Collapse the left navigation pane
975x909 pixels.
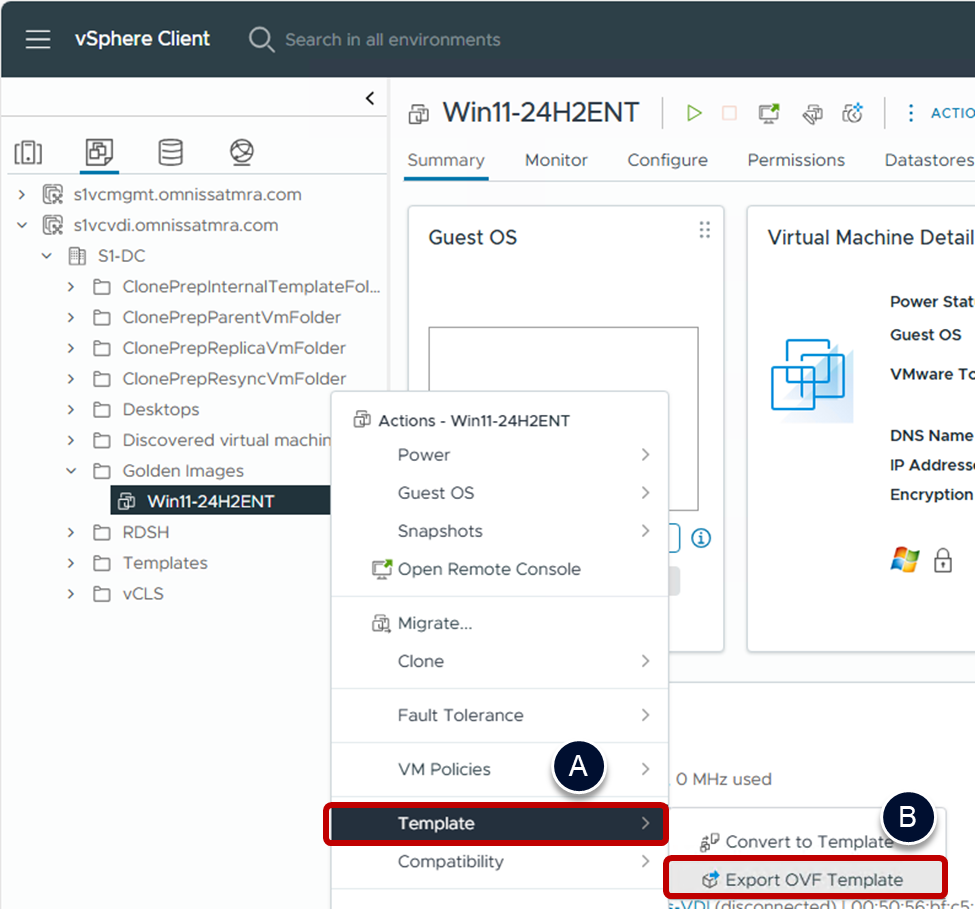pos(370,98)
